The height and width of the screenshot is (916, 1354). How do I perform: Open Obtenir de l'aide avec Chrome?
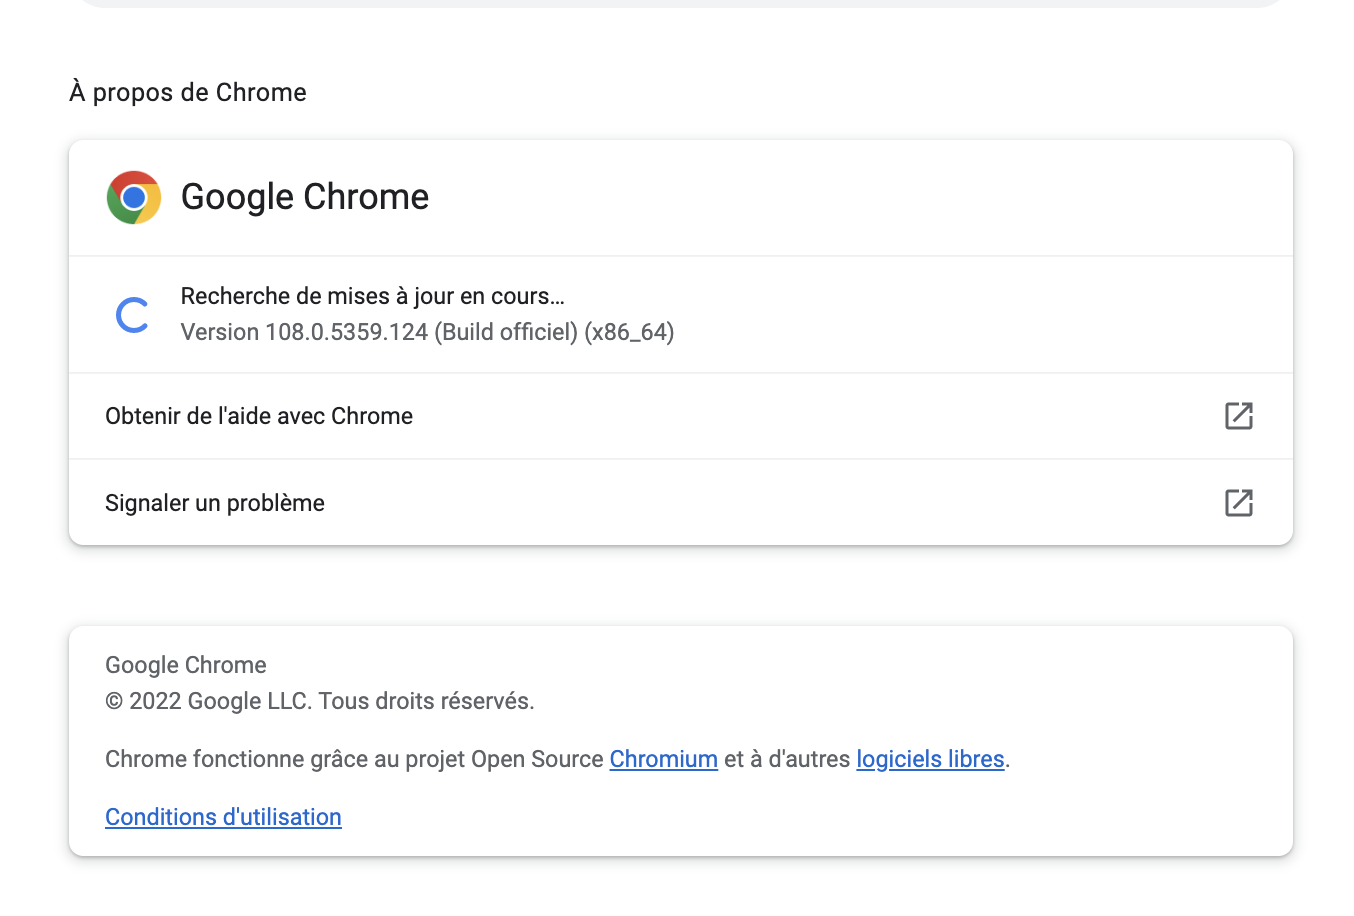coord(259,416)
